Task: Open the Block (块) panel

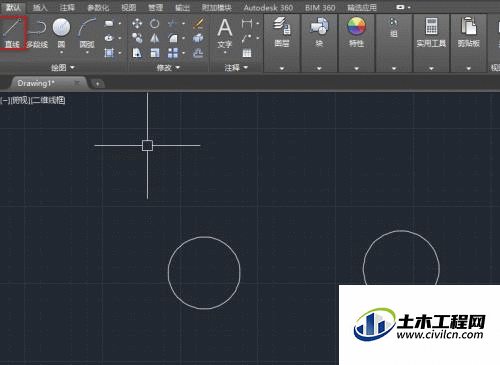Action: [319, 32]
